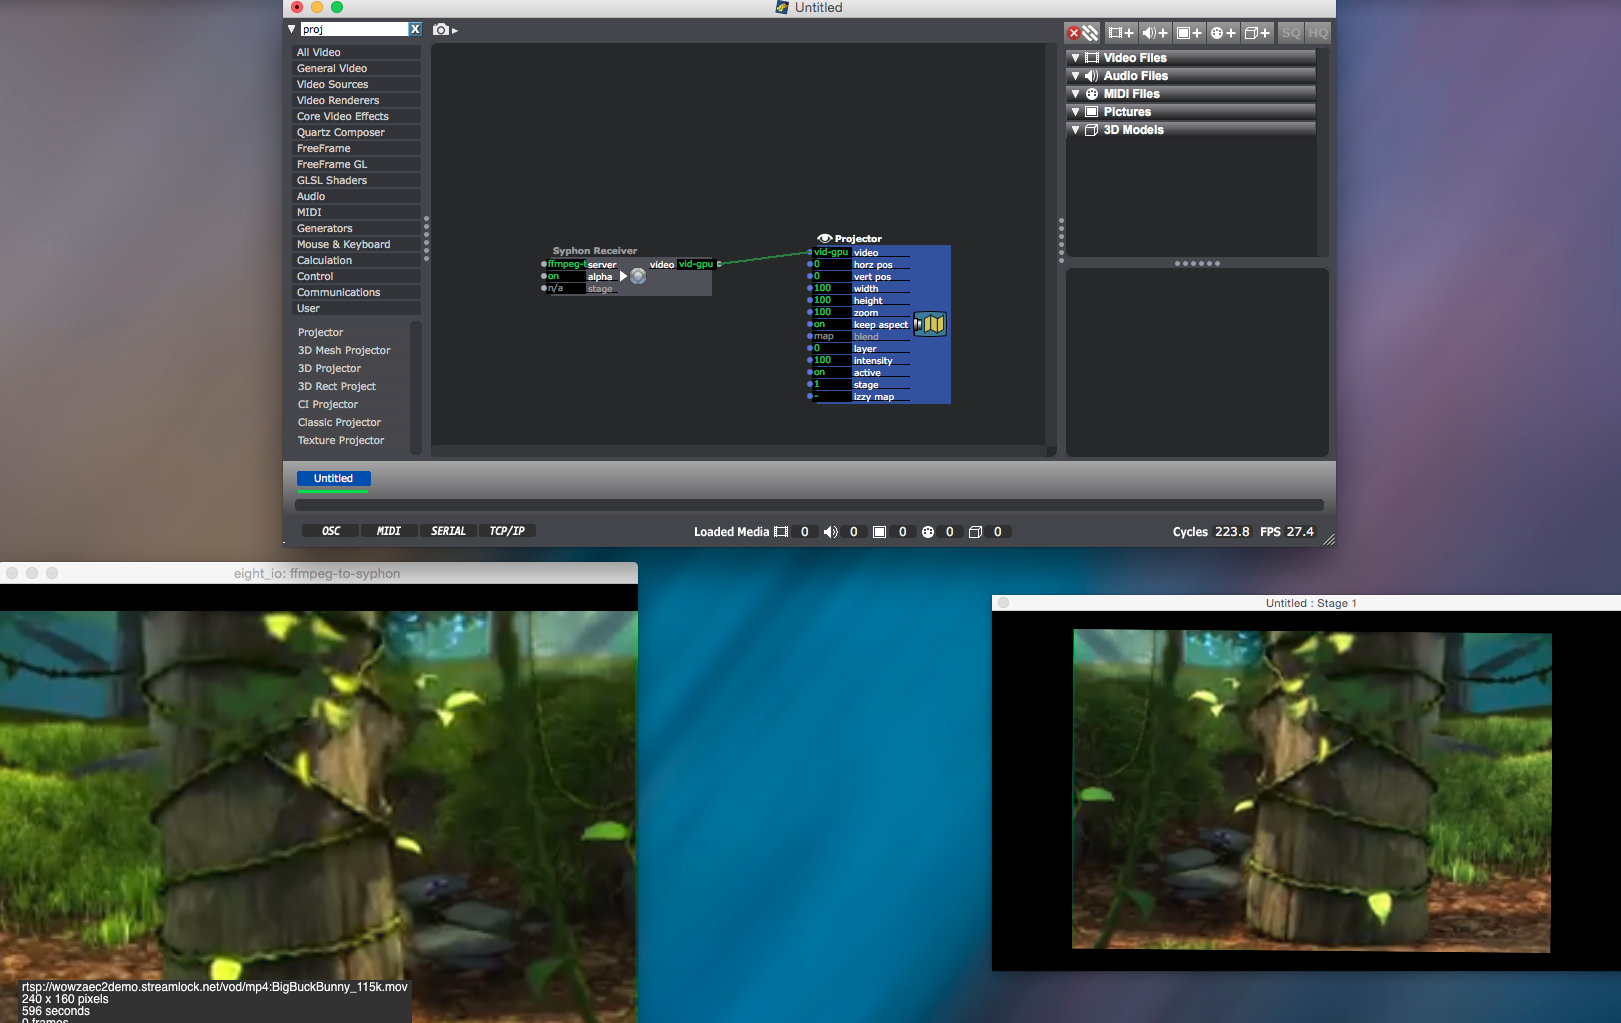
Task: Click the Projector intensity value
Action: point(831,360)
